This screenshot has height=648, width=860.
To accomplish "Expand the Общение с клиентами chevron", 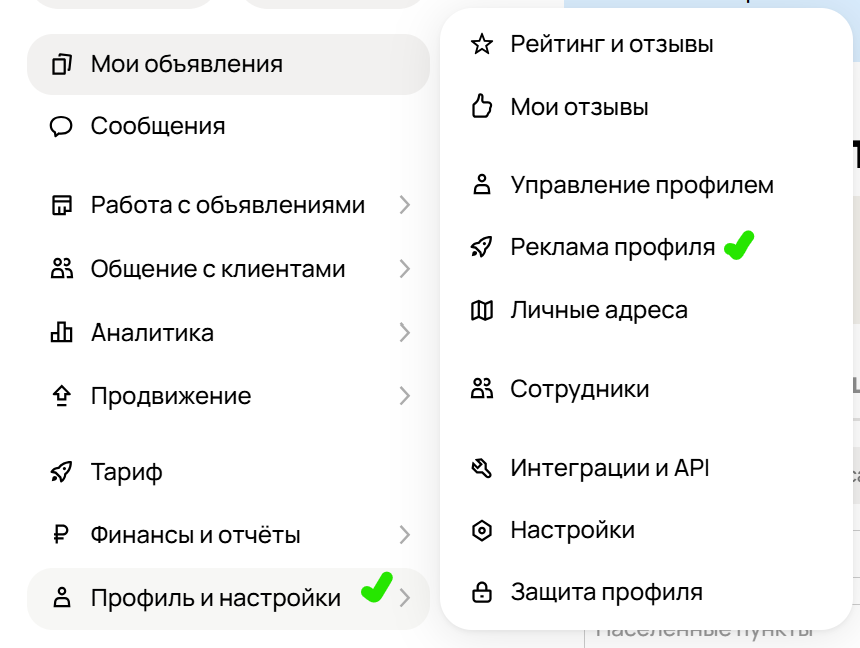I will [404, 269].
